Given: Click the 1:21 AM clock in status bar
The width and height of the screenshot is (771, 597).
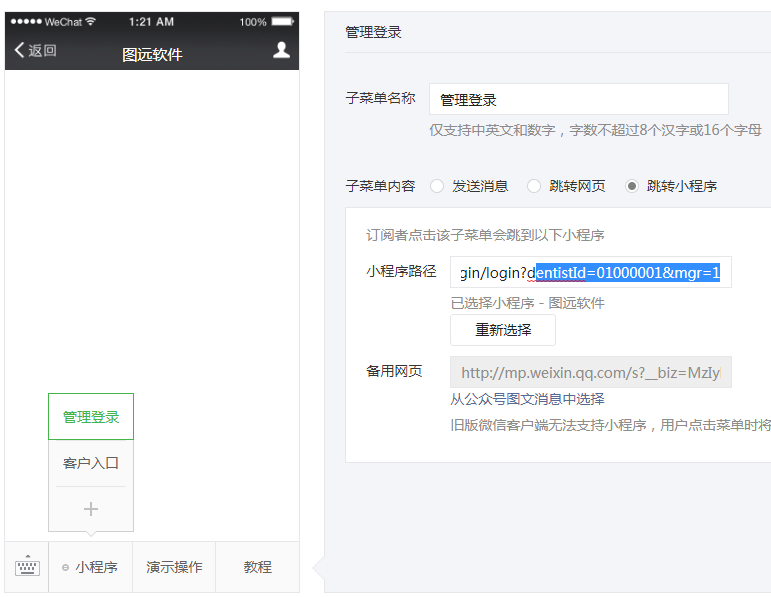Looking at the screenshot, I should pos(151,22).
